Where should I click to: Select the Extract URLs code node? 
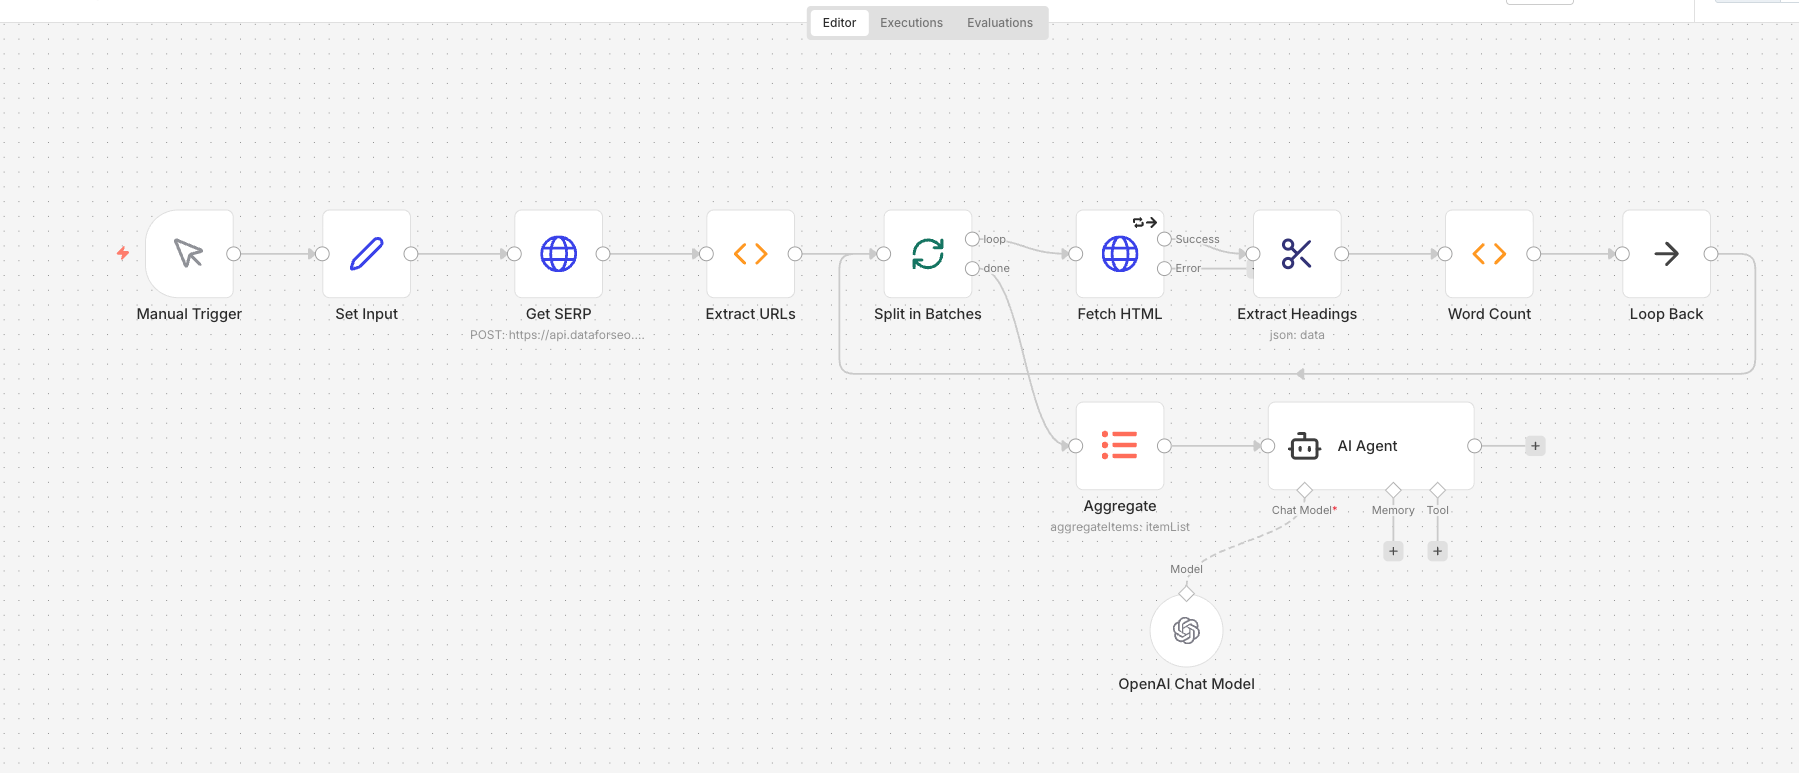tap(750, 254)
